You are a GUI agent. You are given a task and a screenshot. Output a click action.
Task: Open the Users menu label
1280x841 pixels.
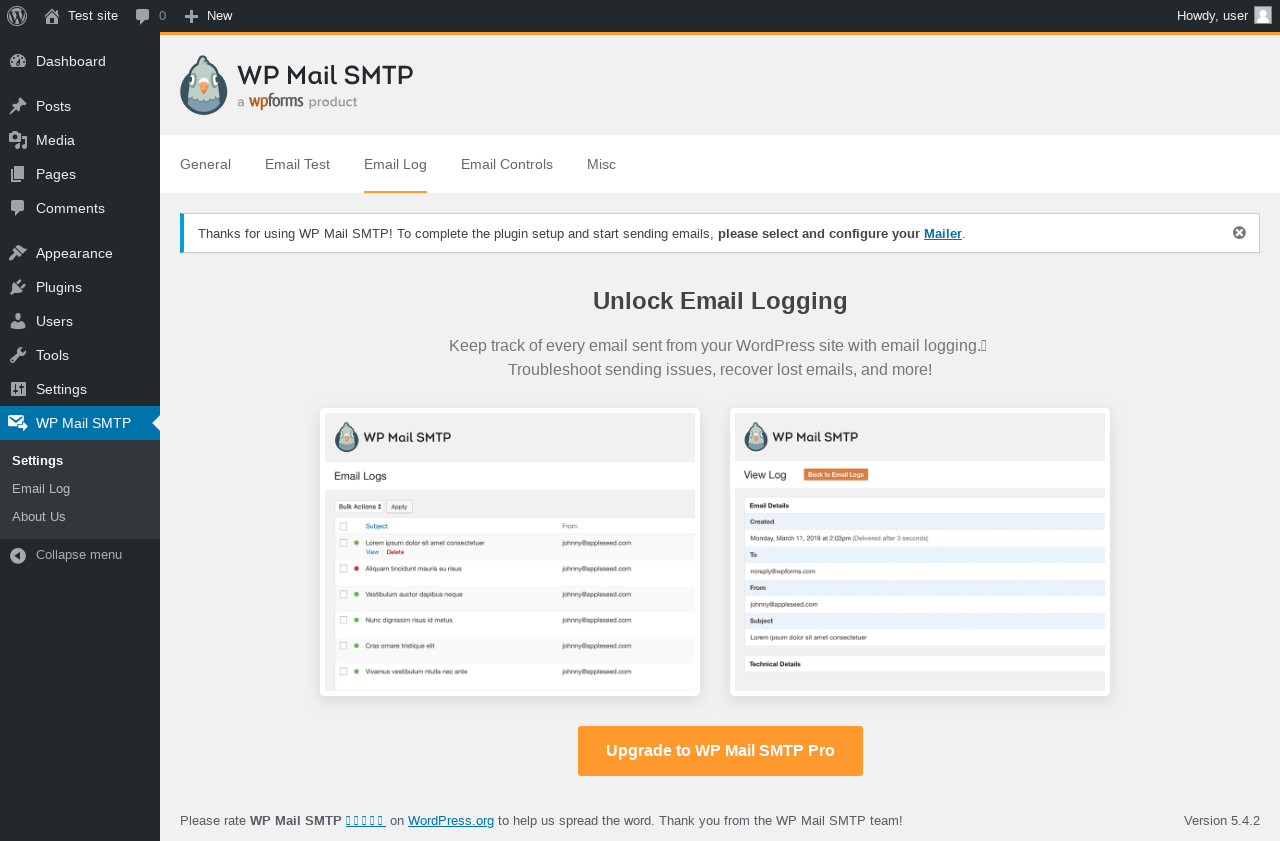pyautogui.click(x=54, y=321)
